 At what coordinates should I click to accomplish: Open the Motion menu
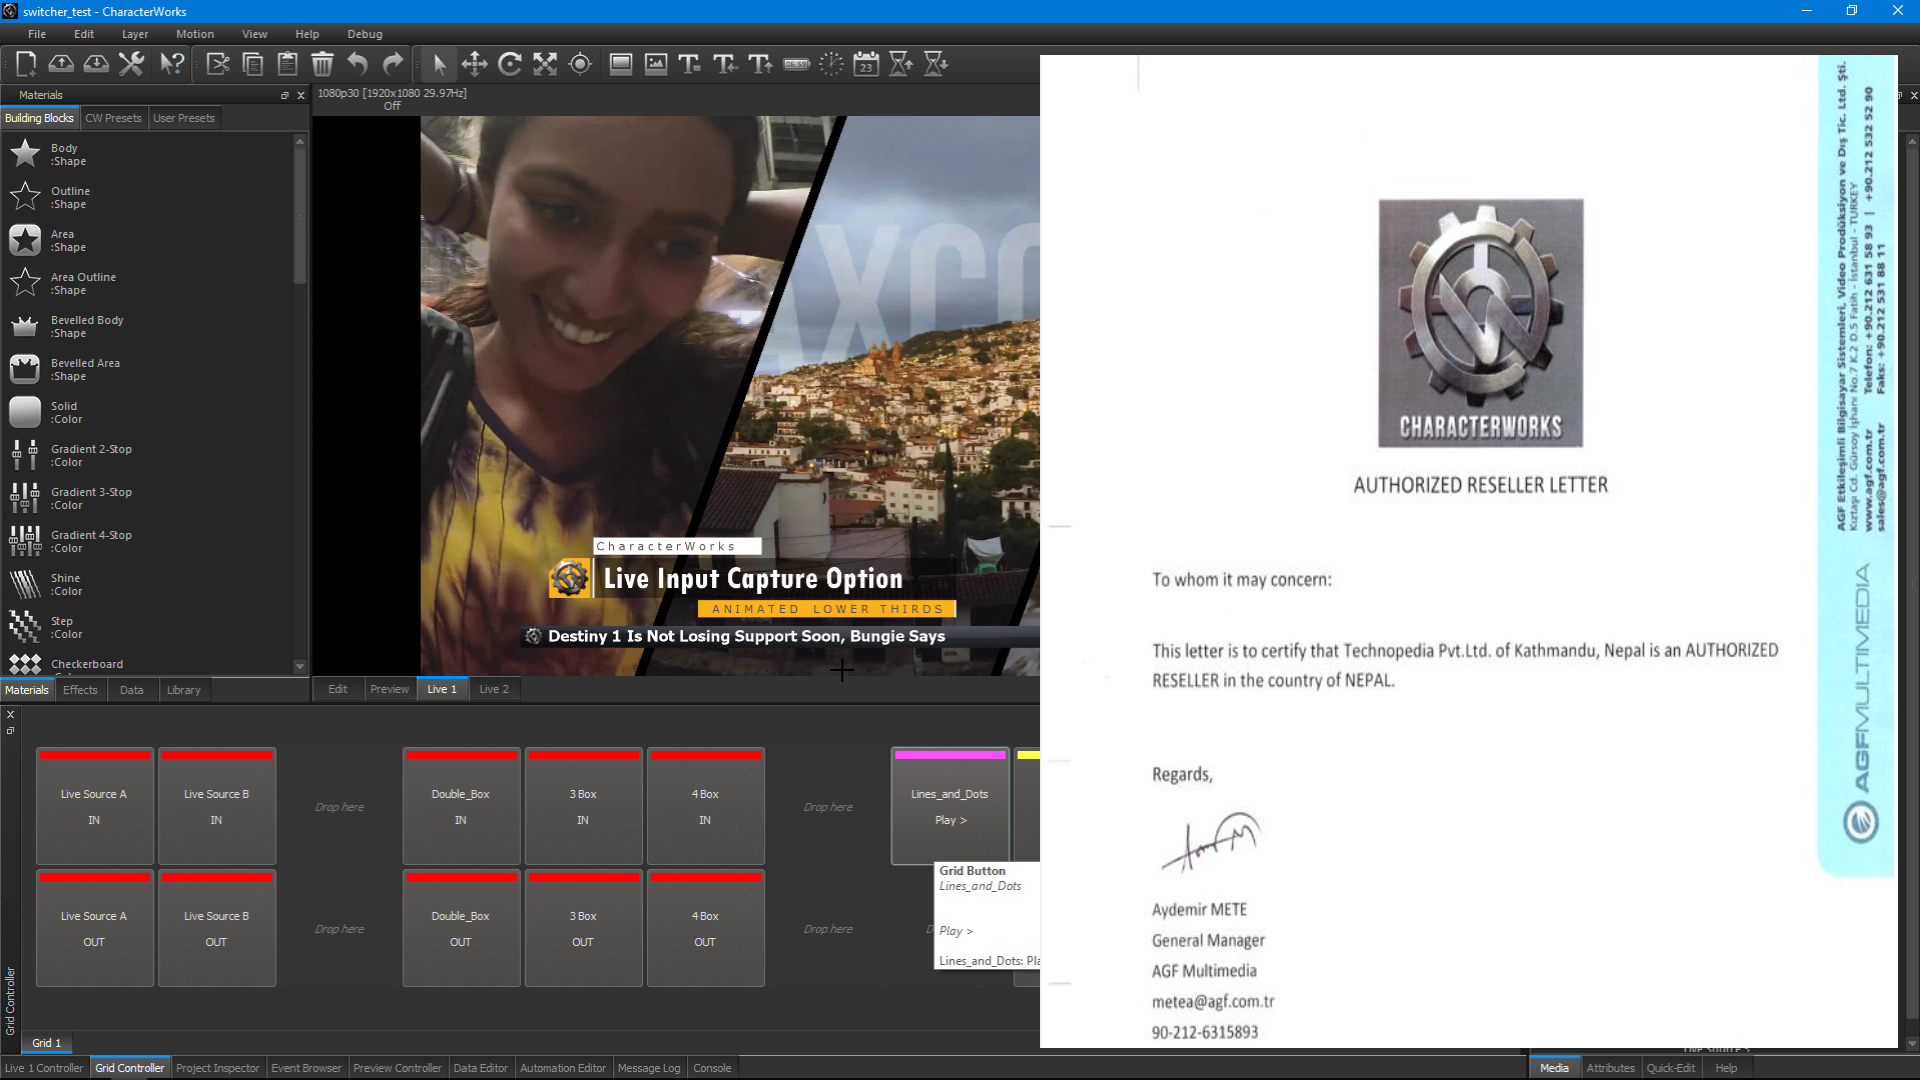[195, 34]
